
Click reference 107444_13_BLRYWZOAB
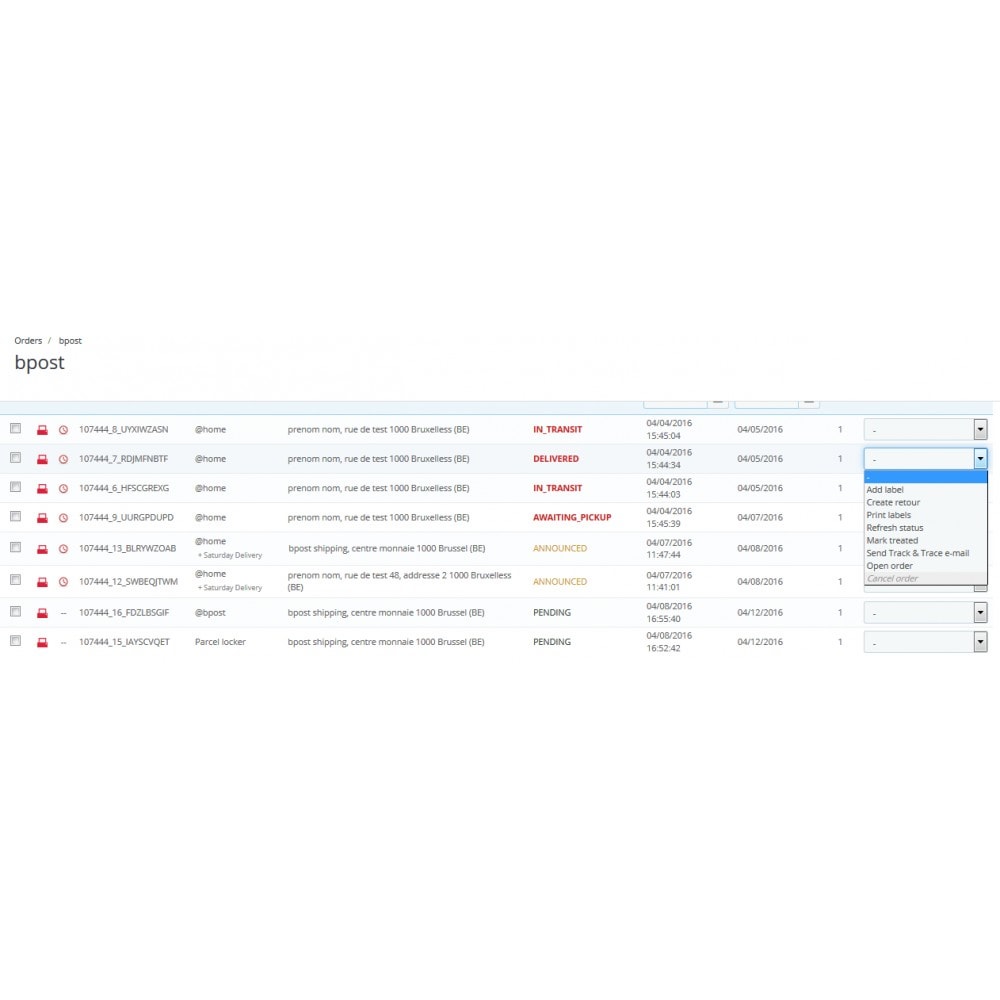pos(128,548)
